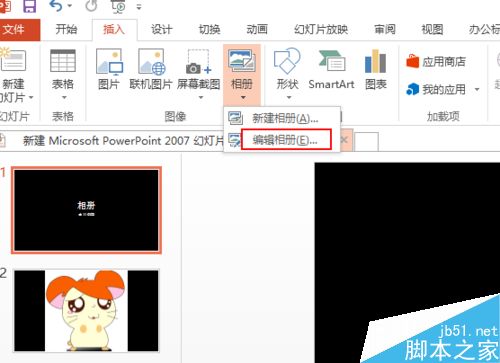Open the Undo history dropdown arrow

point(70,6)
